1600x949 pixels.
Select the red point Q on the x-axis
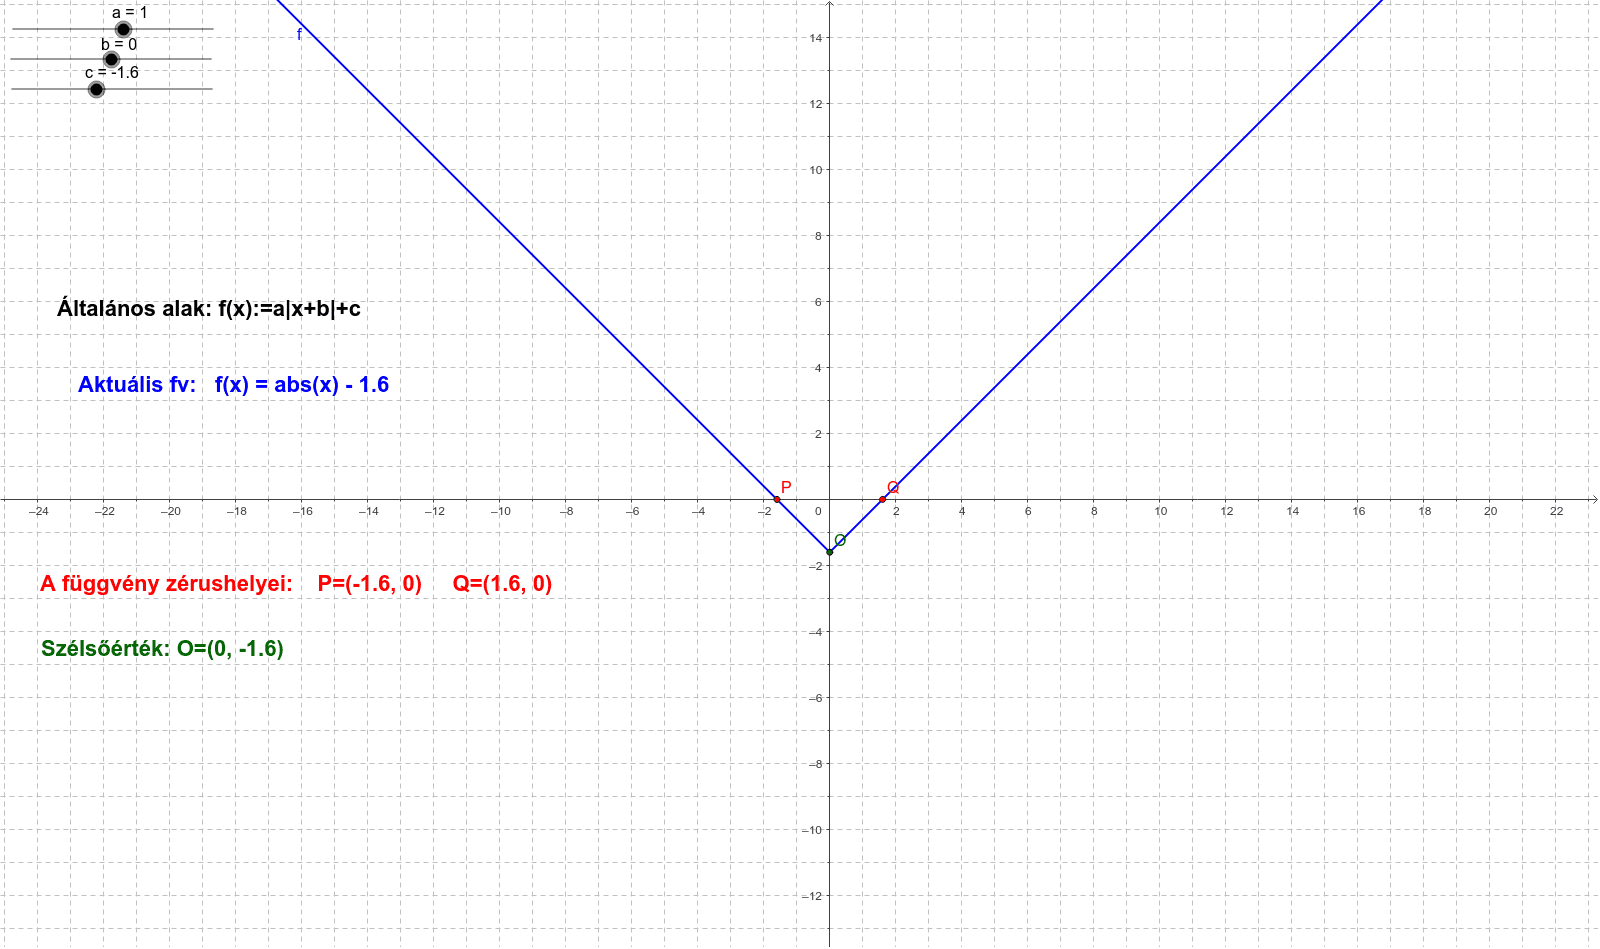point(882,499)
